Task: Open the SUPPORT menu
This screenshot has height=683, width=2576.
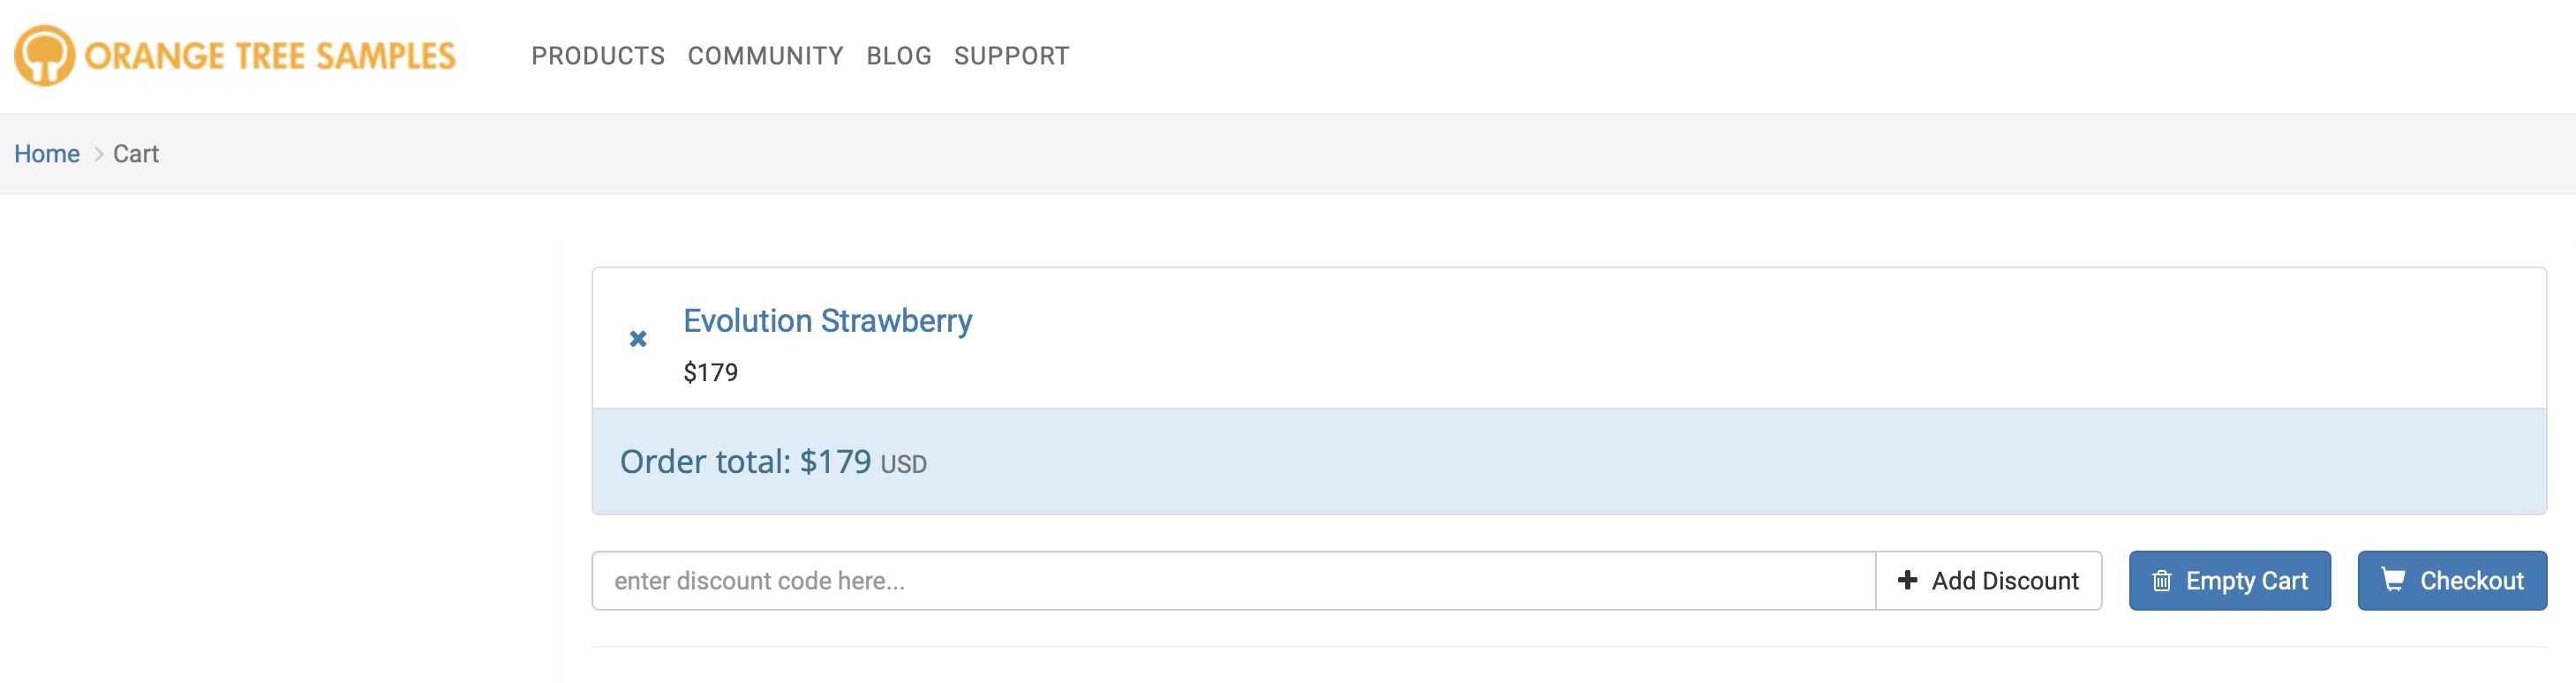Action: point(1011,56)
